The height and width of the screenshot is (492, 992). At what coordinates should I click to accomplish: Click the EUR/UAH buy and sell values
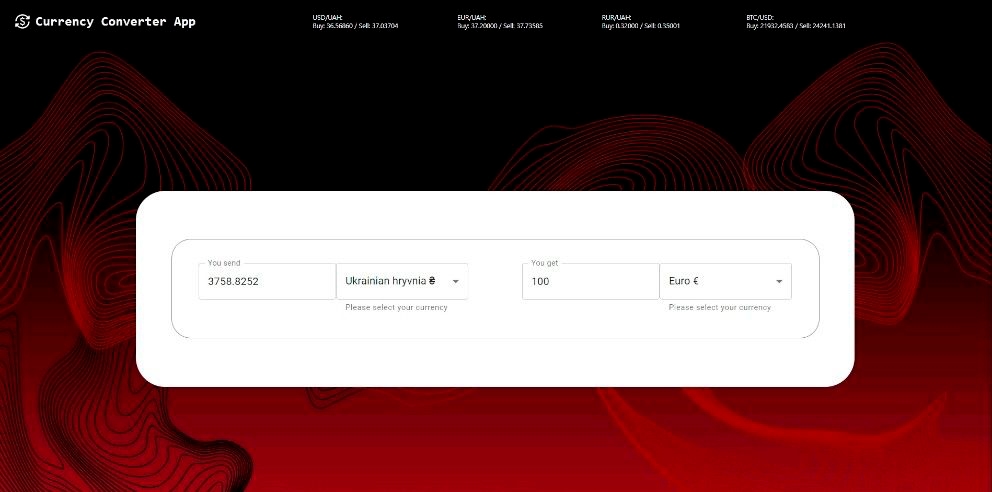point(500,26)
